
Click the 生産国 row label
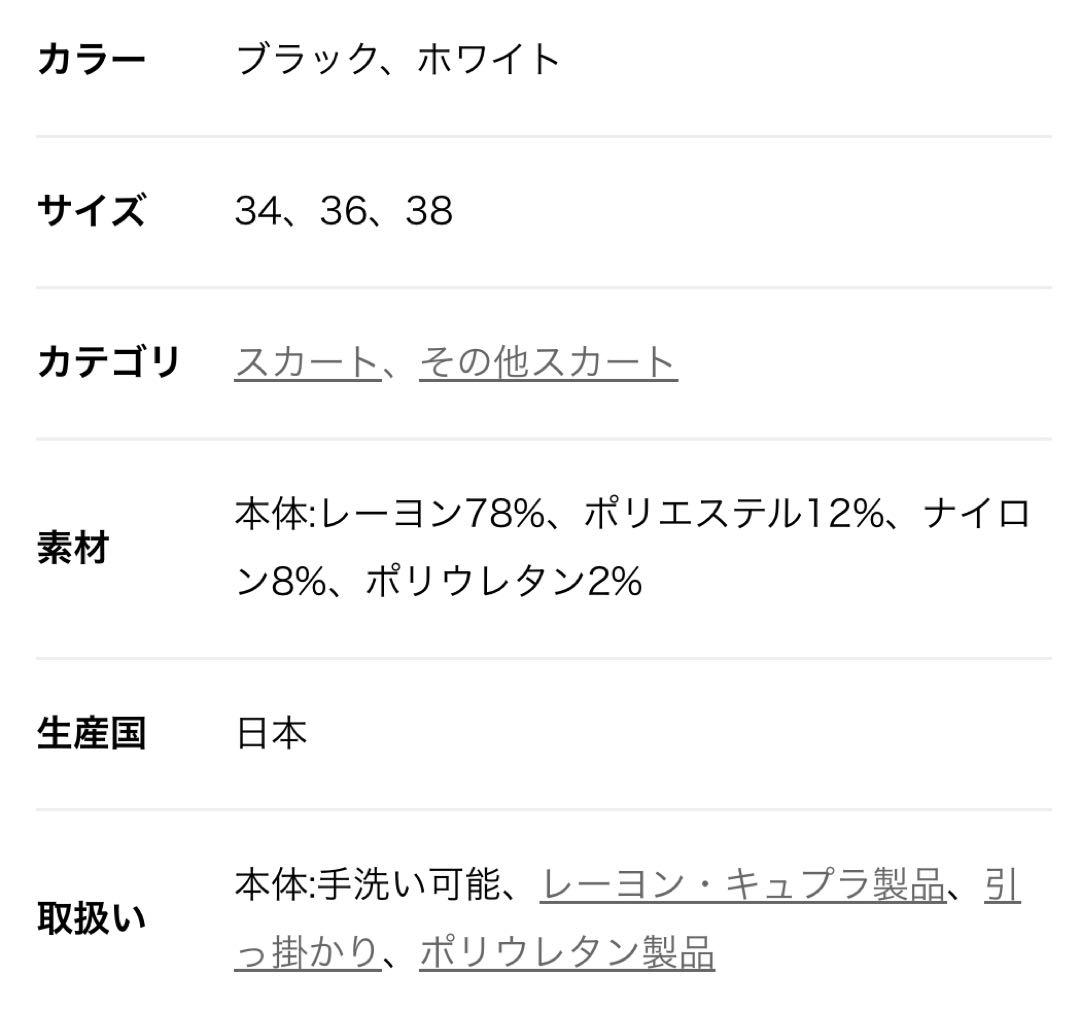(x=92, y=733)
